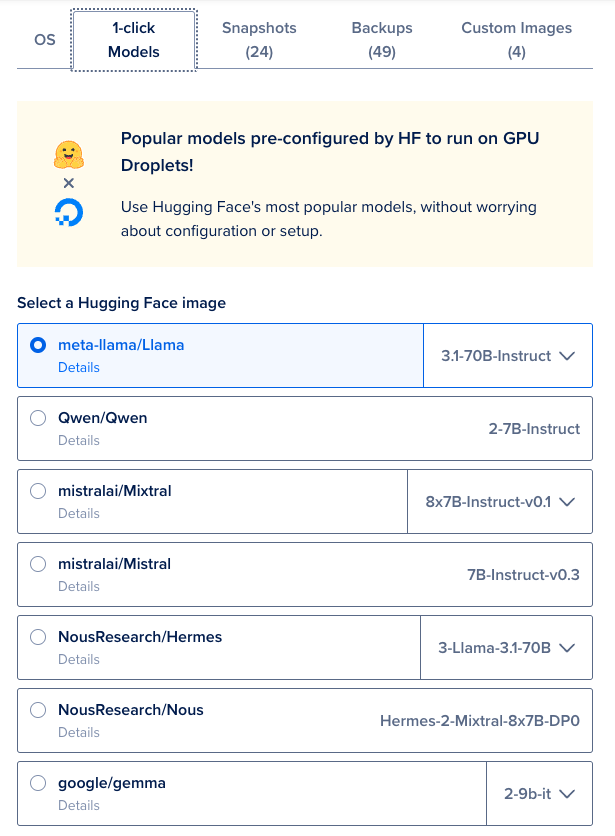Expand the 2-9b-it version dropdown
Image resolution: width=615 pixels, height=836 pixels.
(x=540, y=794)
